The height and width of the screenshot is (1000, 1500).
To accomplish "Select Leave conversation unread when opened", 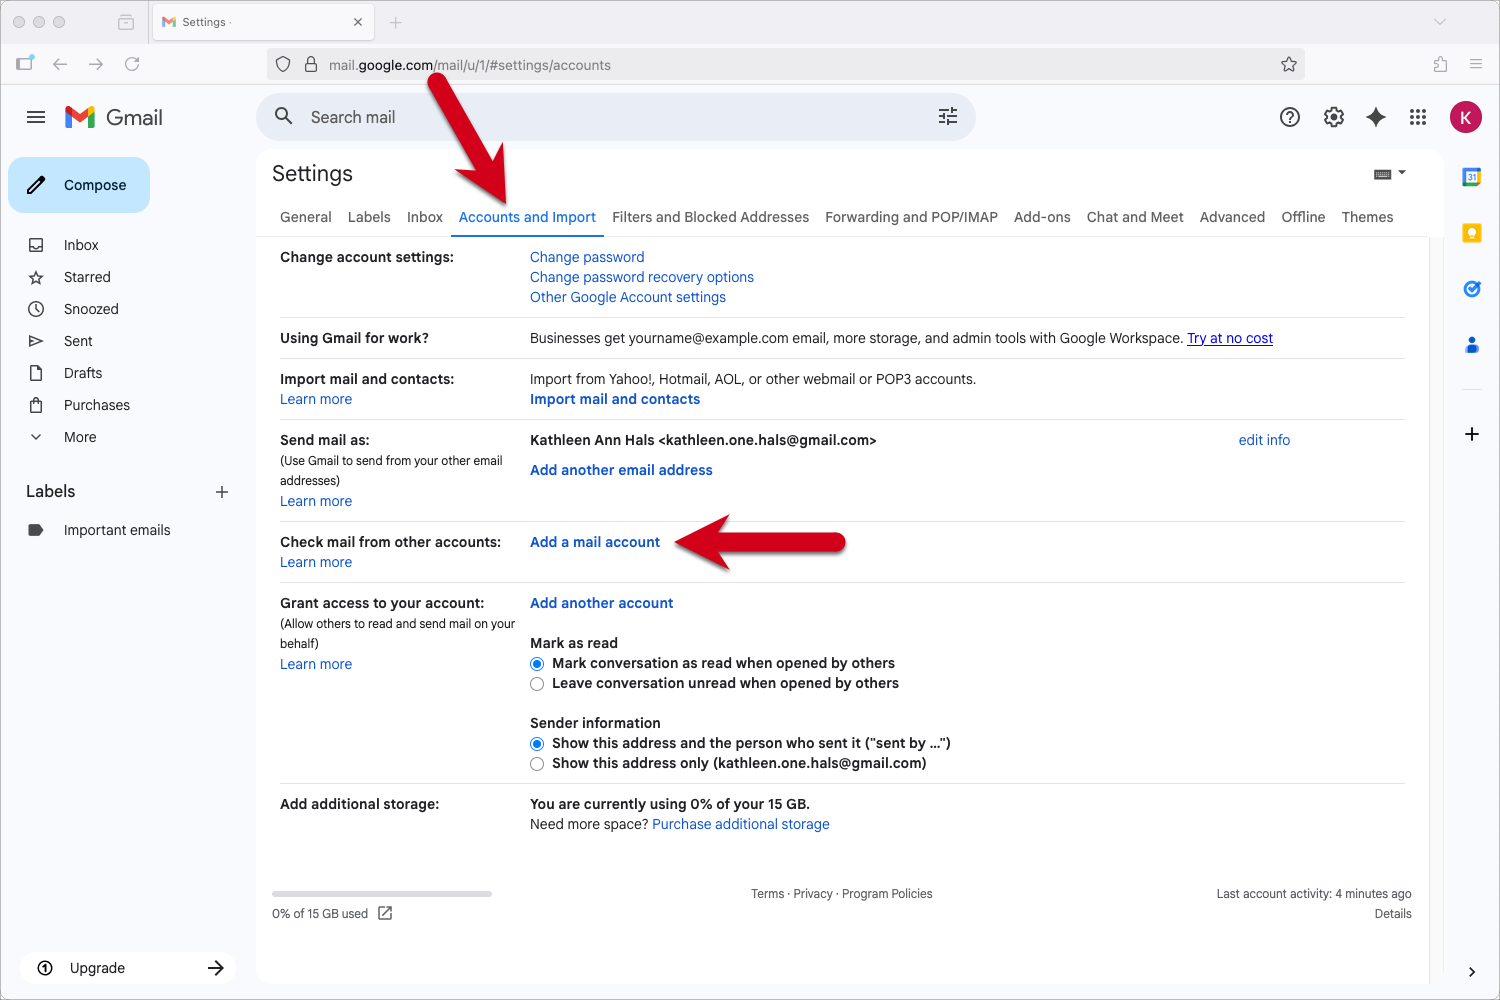I will [x=537, y=684].
